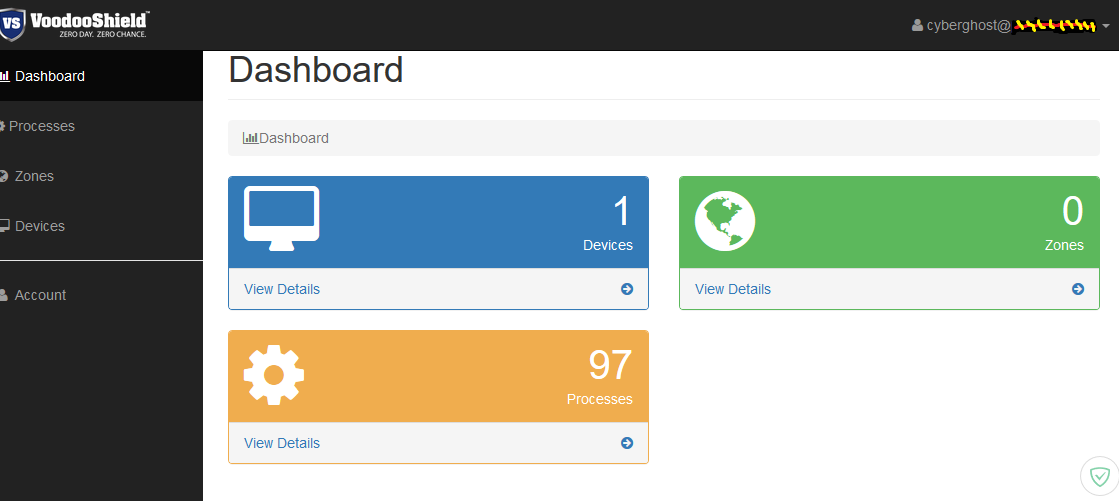Click View Details under Zones

click(733, 289)
